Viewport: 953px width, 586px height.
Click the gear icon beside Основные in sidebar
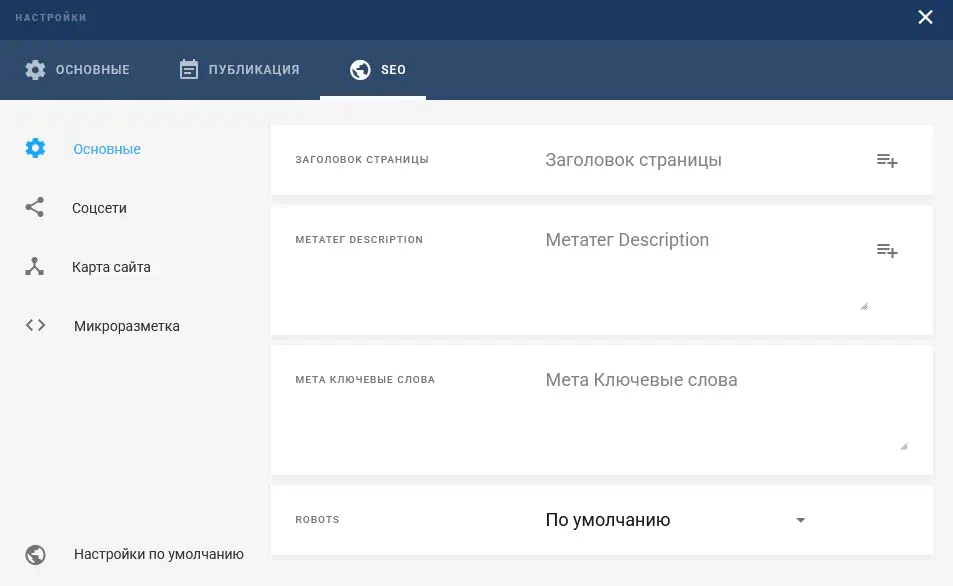click(x=35, y=149)
